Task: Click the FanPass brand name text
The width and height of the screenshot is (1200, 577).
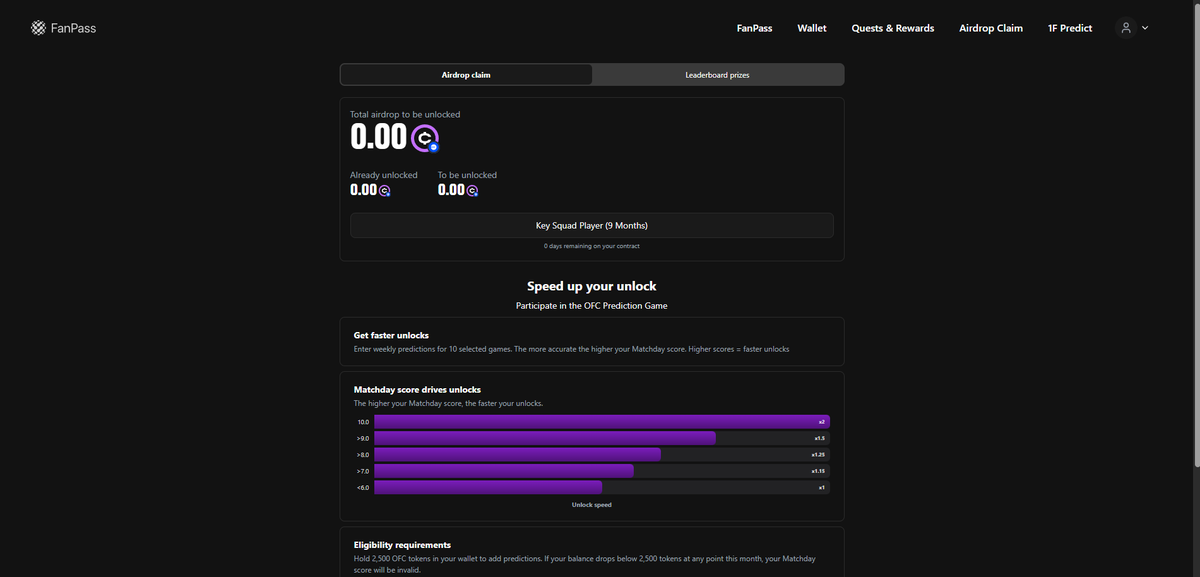Action: (73, 28)
